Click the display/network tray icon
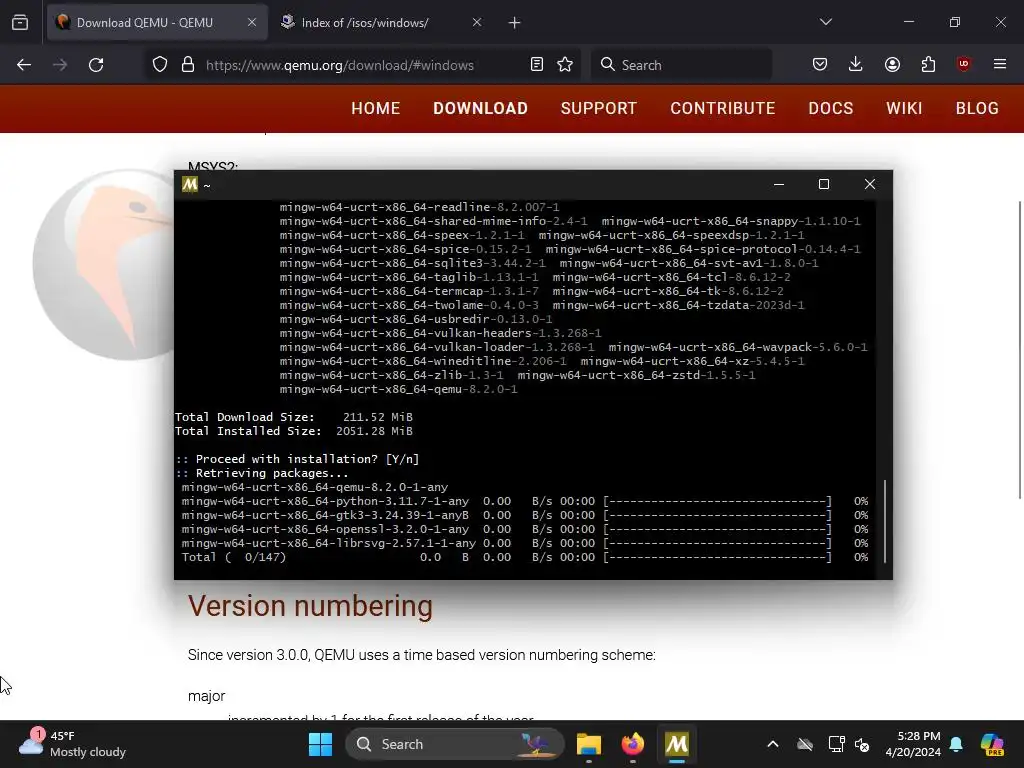Image resolution: width=1024 pixels, height=768 pixels. click(837, 744)
